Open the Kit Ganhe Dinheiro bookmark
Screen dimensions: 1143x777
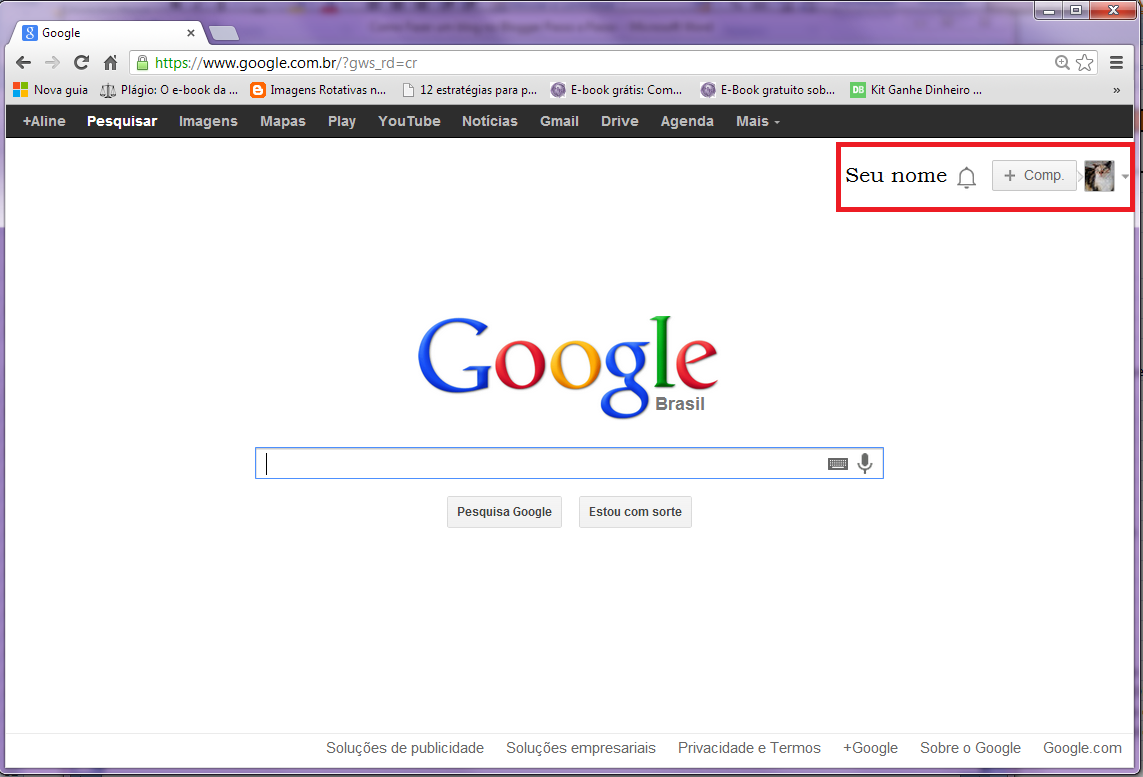point(916,90)
